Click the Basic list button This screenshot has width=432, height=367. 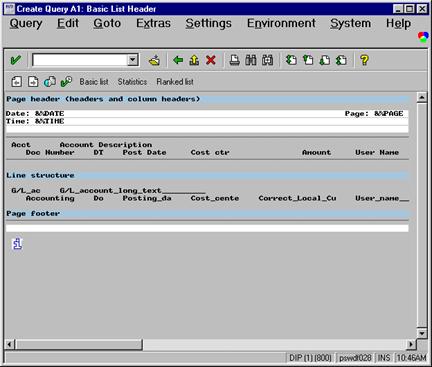tap(94, 82)
